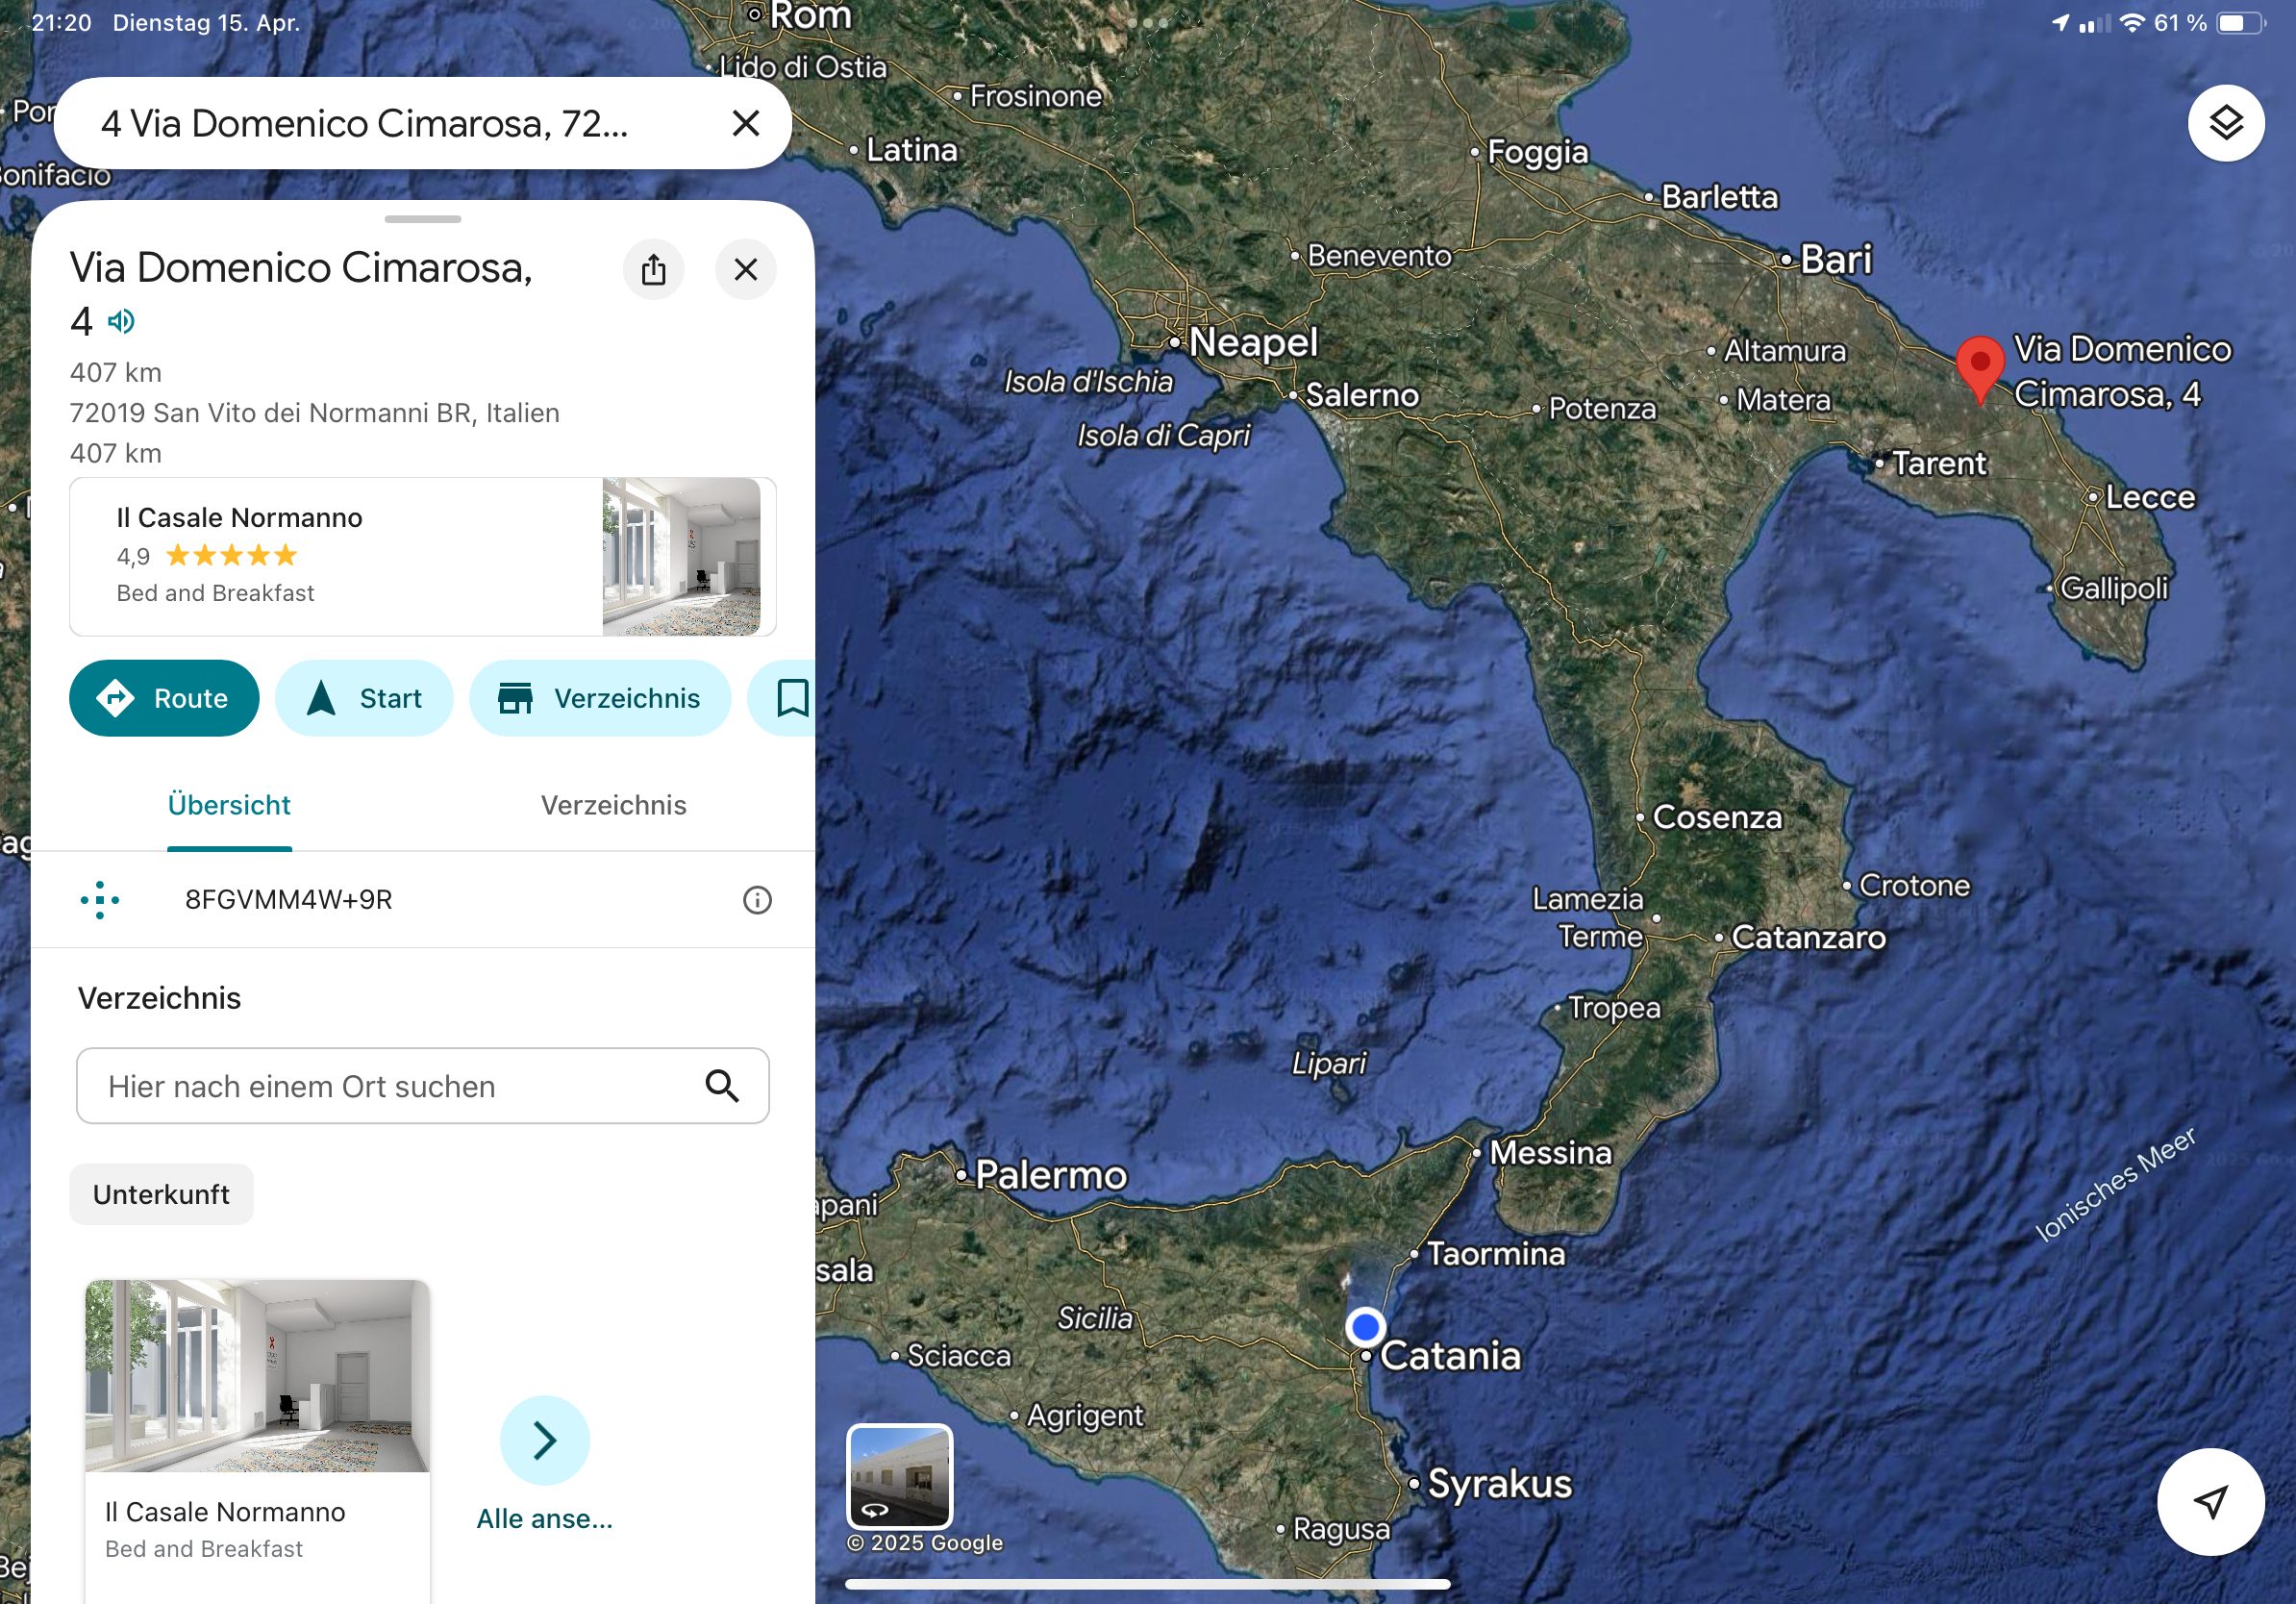Tap the Start navigation button
The height and width of the screenshot is (1604, 2296).
[x=364, y=698]
